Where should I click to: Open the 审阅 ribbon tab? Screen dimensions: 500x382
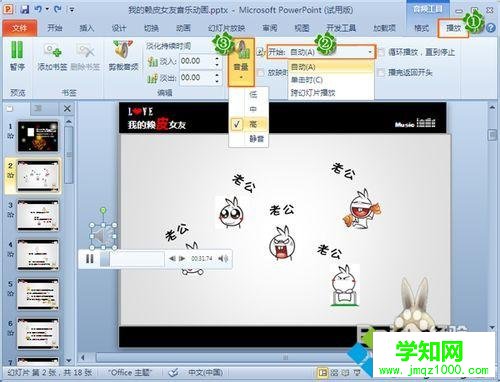270,28
